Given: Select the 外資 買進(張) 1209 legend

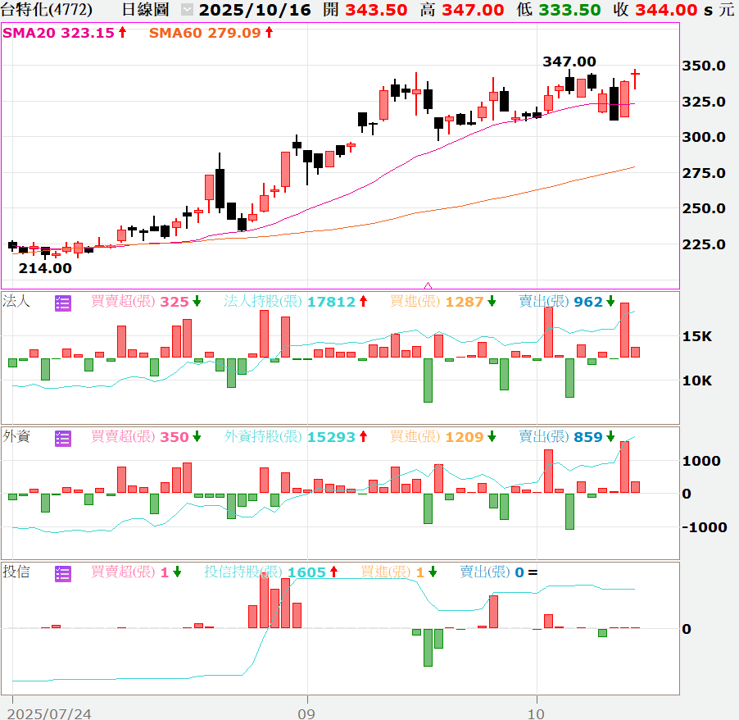Looking at the screenshot, I should point(436,437).
